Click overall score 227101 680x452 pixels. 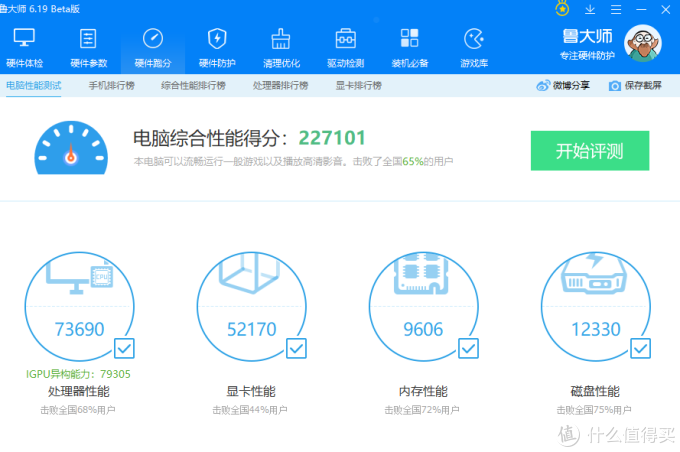point(332,138)
